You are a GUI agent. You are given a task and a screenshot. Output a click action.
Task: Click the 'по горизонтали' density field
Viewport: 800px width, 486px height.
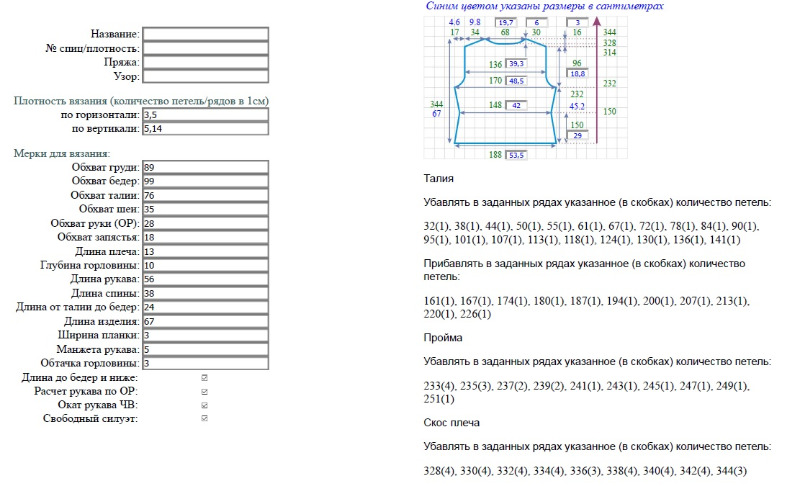pos(205,115)
